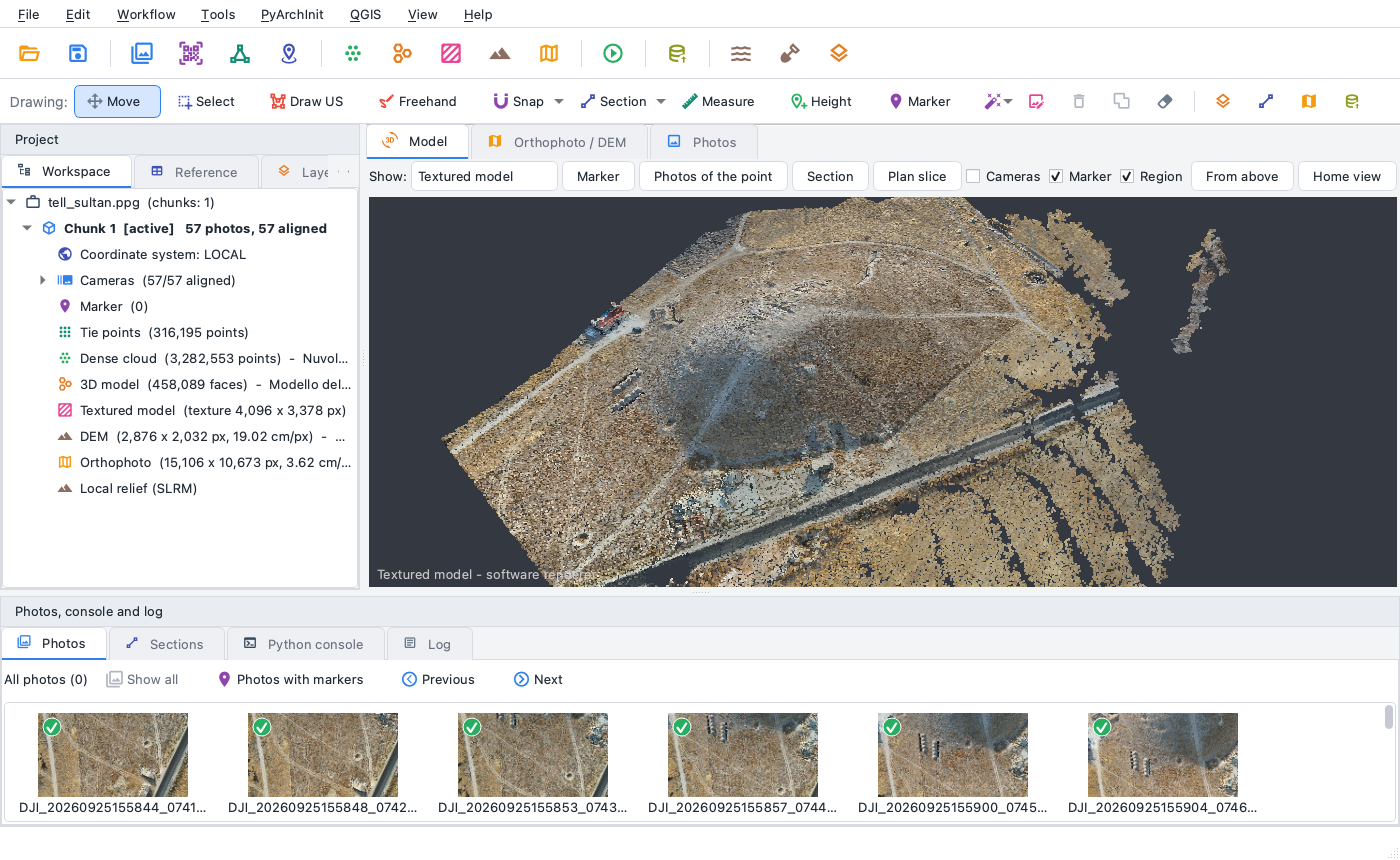Open the PyArchInit menu

pyautogui.click(x=293, y=14)
